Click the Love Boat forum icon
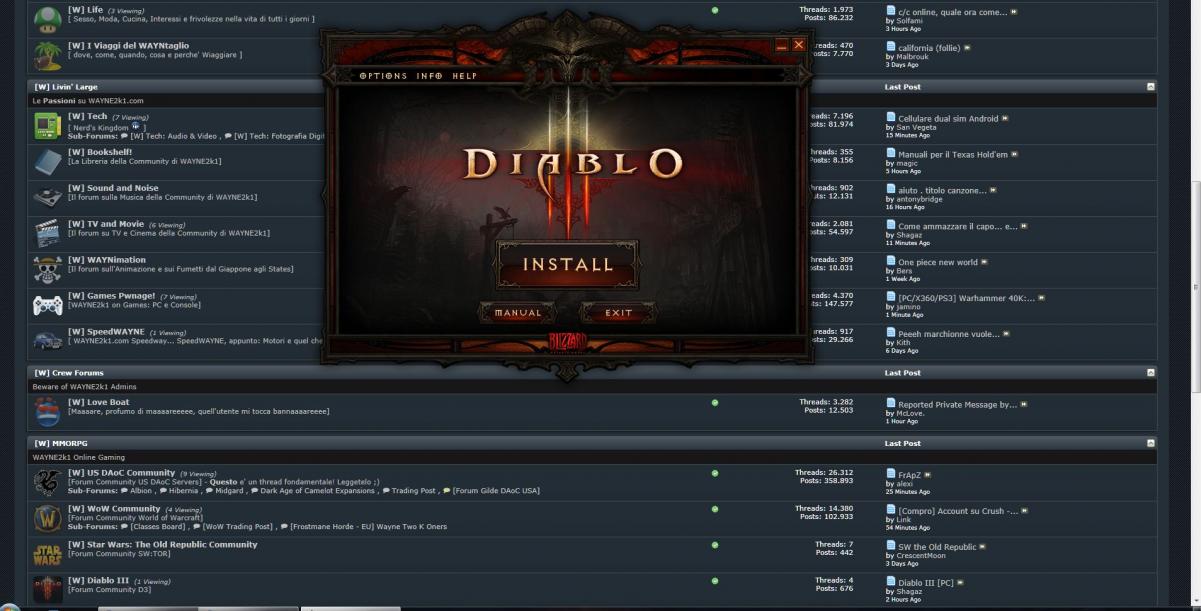Viewport: 1201px width, 611px height. click(x=47, y=411)
